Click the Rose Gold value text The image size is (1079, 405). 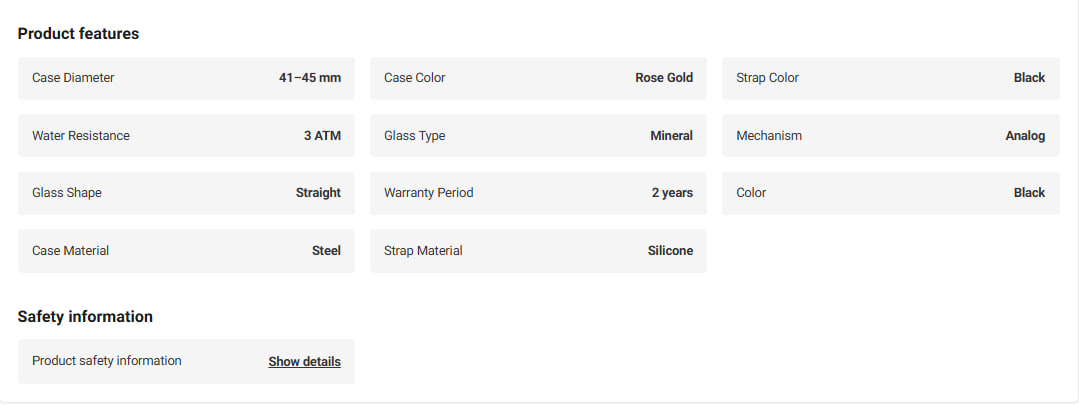tap(664, 78)
